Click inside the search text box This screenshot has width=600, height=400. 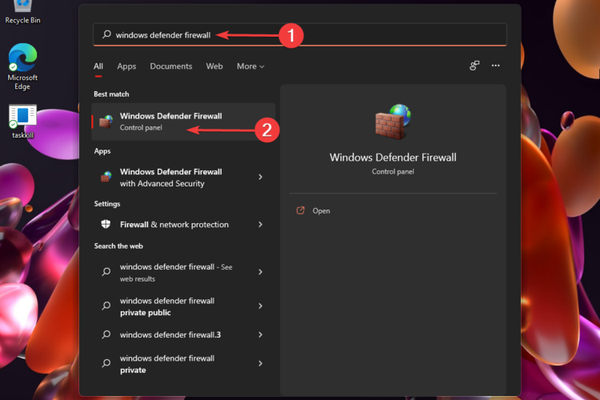tap(300, 34)
